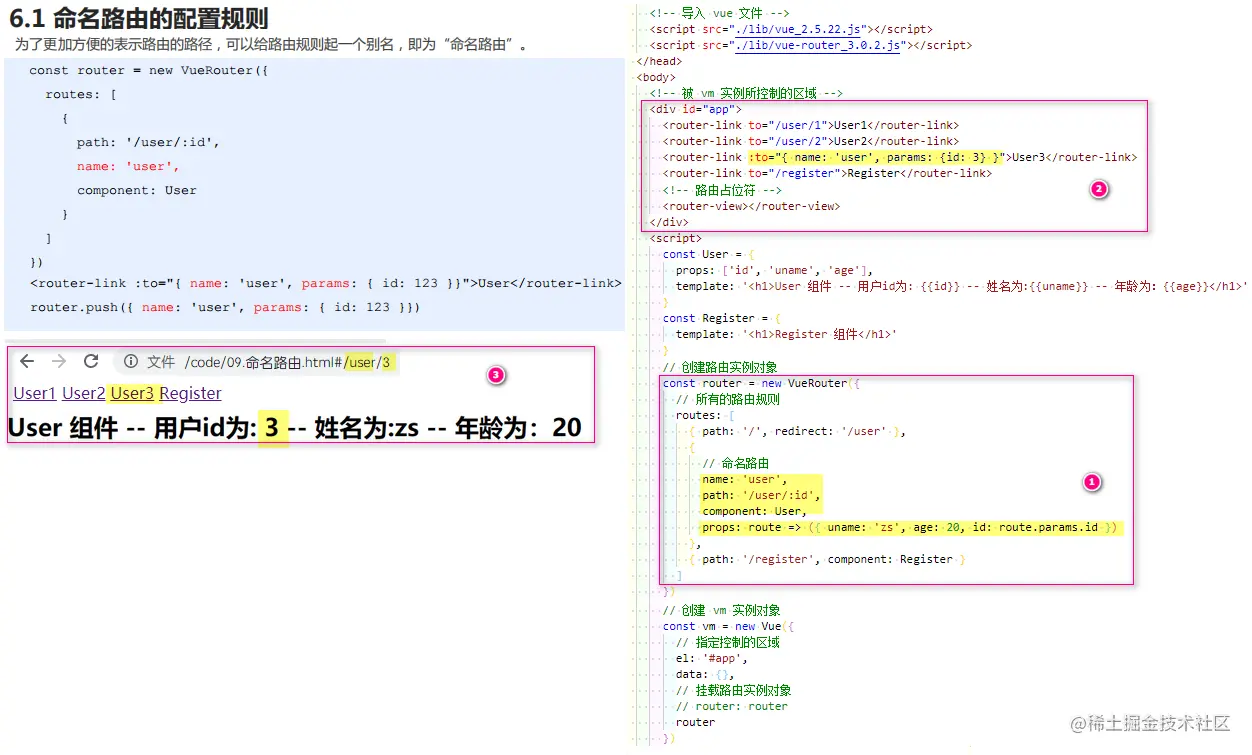Click the '// 创建路由实例对象' comment
The height and width of the screenshot is (755, 1252).
[719, 367]
